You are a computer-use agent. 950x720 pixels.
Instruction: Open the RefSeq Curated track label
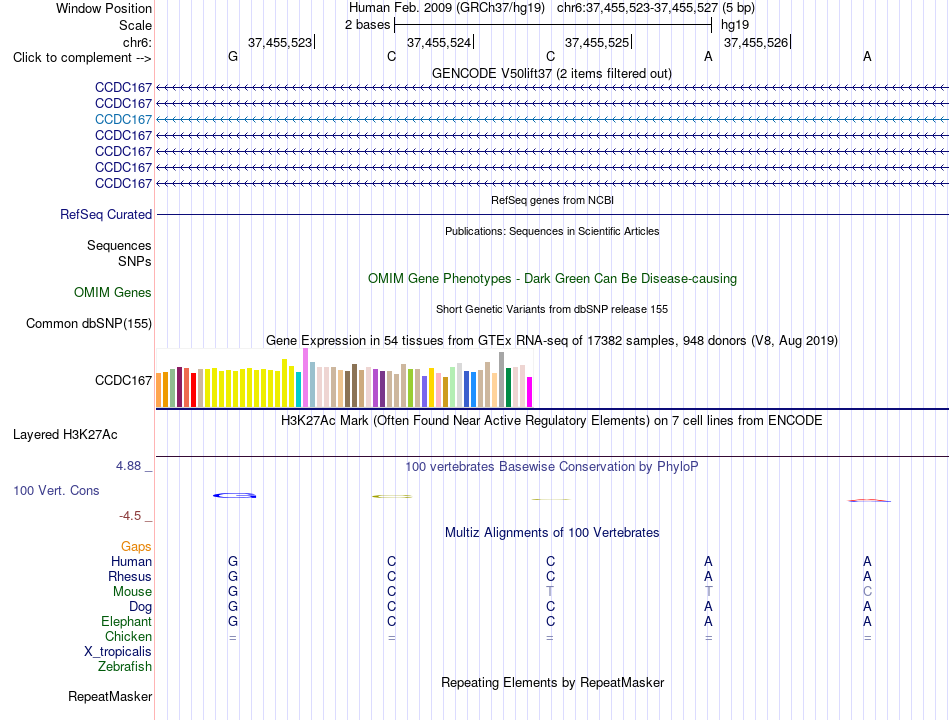[105, 215]
